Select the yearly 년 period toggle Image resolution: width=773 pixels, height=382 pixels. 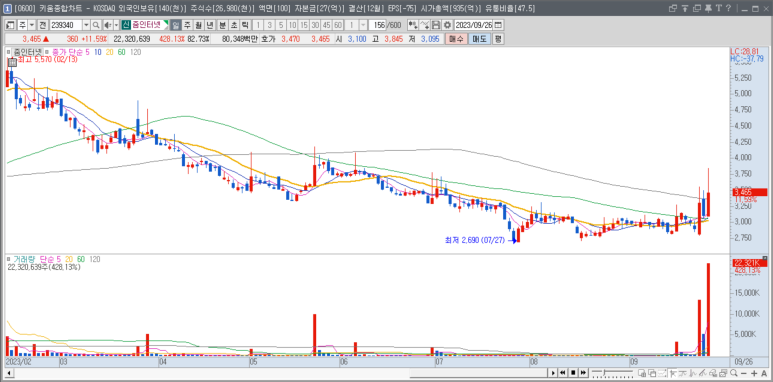(210, 25)
